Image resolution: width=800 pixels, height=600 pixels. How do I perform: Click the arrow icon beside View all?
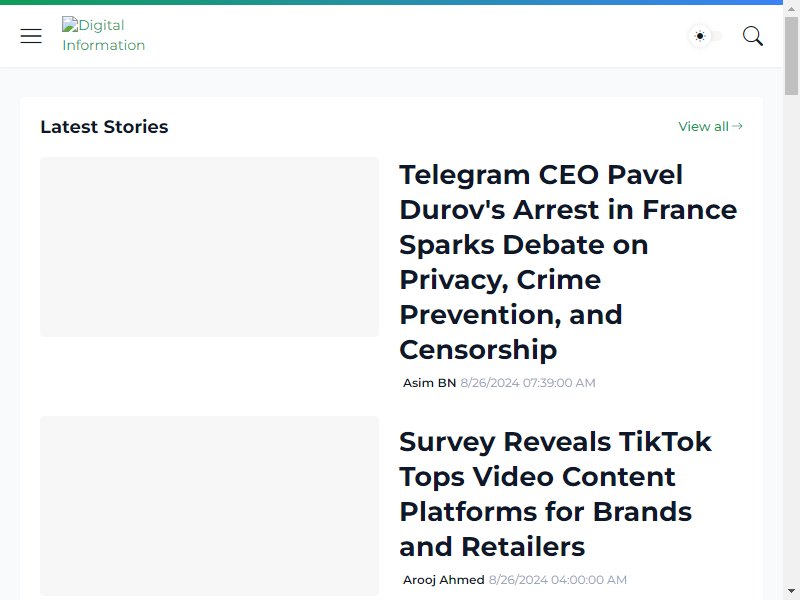tap(737, 126)
